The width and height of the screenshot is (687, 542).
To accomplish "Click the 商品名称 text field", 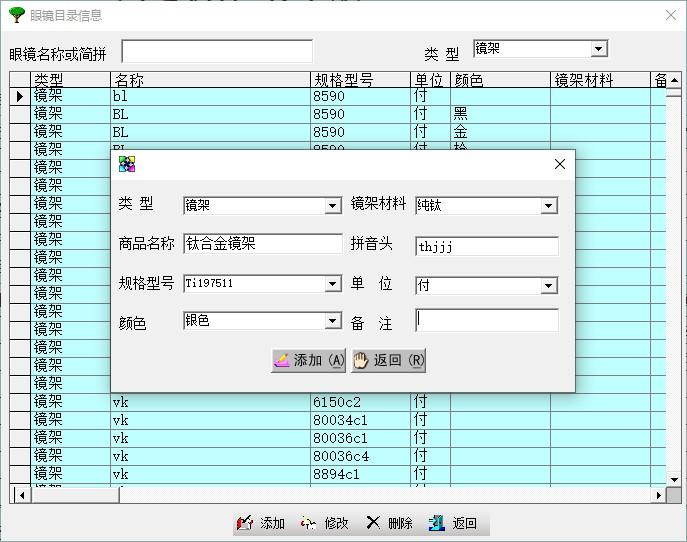I will (x=262, y=244).
